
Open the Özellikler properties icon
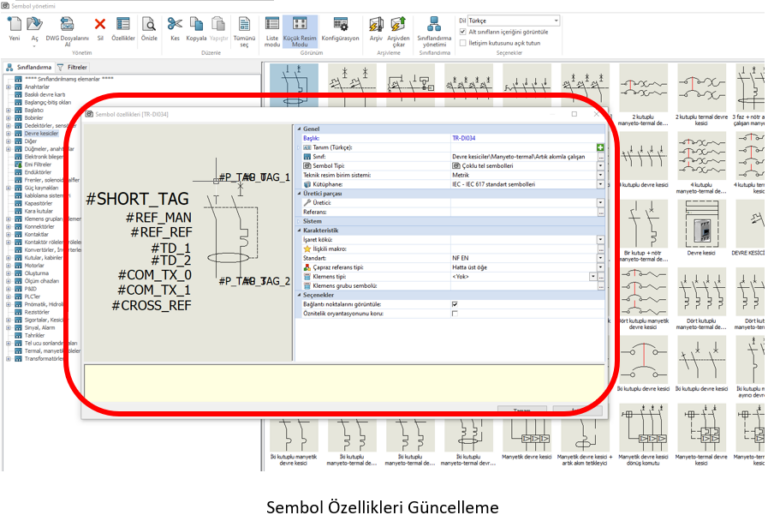point(124,24)
